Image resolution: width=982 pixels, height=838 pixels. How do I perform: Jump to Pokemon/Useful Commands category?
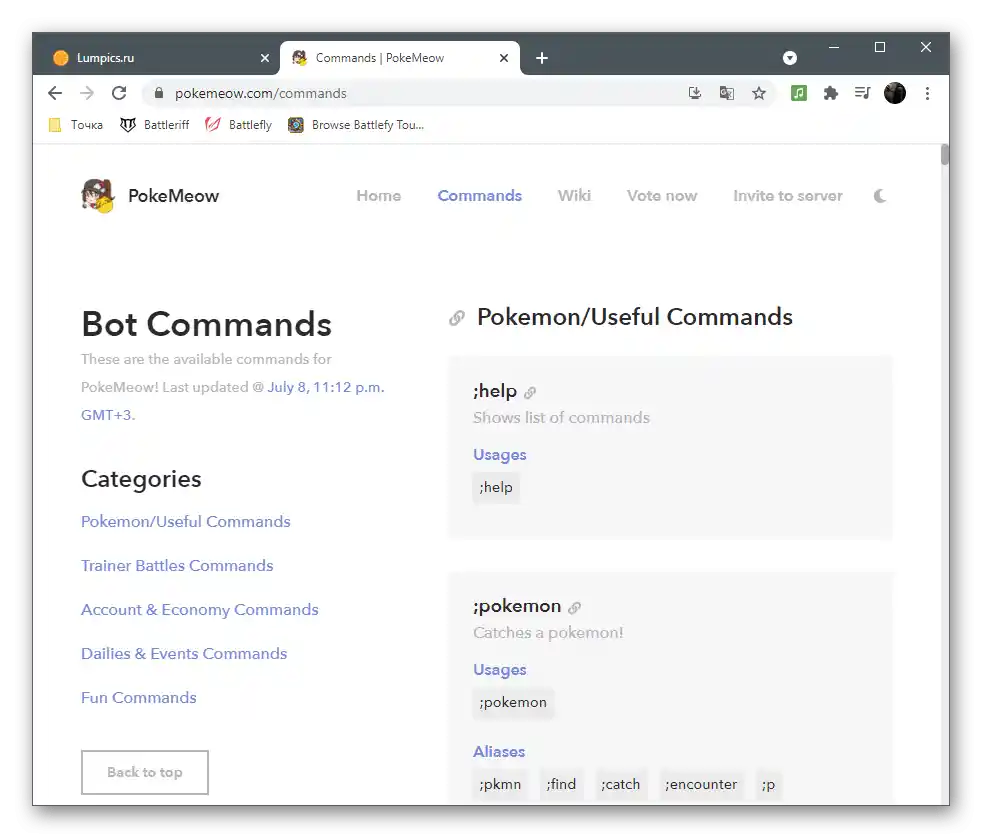(186, 522)
